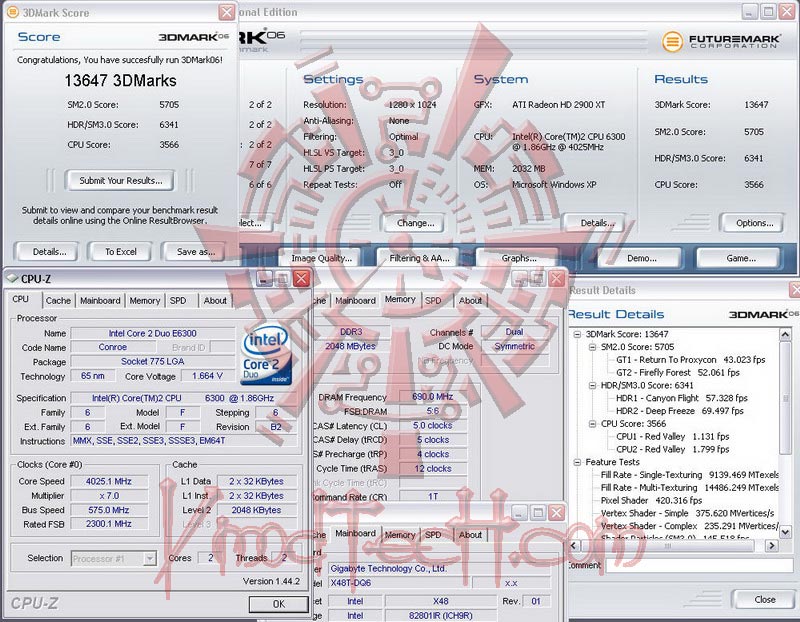This screenshot has height=622, width=800.
Task: Collapse Feature Tests node
Action: click(577, 462)
